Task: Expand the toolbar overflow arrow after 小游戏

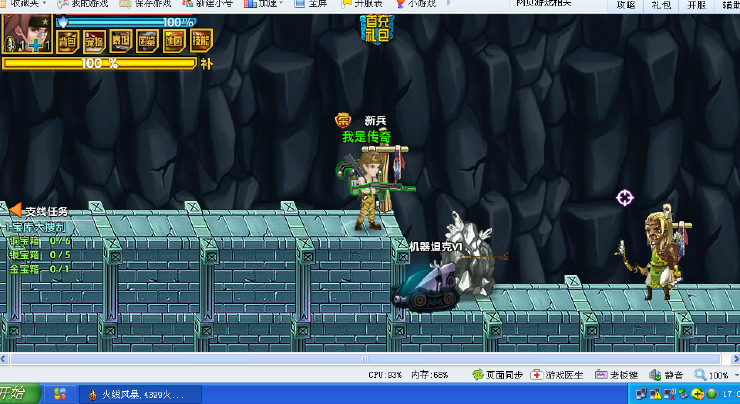Action: pos(448,3)
